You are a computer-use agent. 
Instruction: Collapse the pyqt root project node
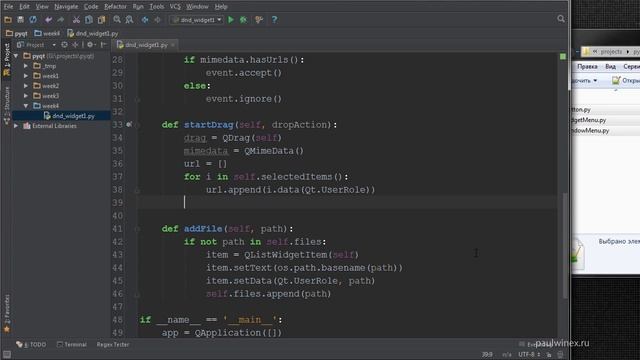click(x=16, y=56)
